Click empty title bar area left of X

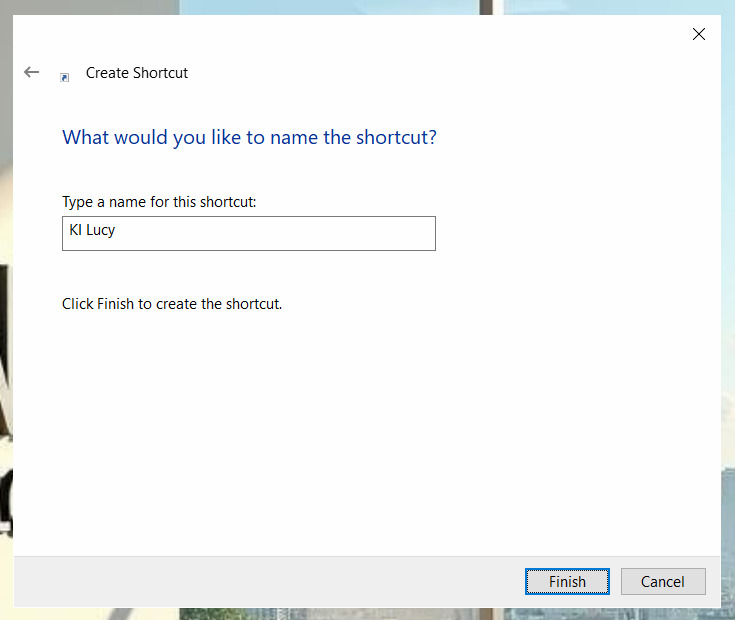400,34
